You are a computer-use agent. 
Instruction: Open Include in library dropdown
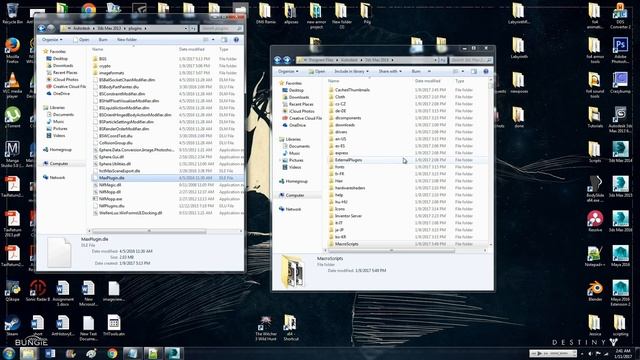coord(351,71)
